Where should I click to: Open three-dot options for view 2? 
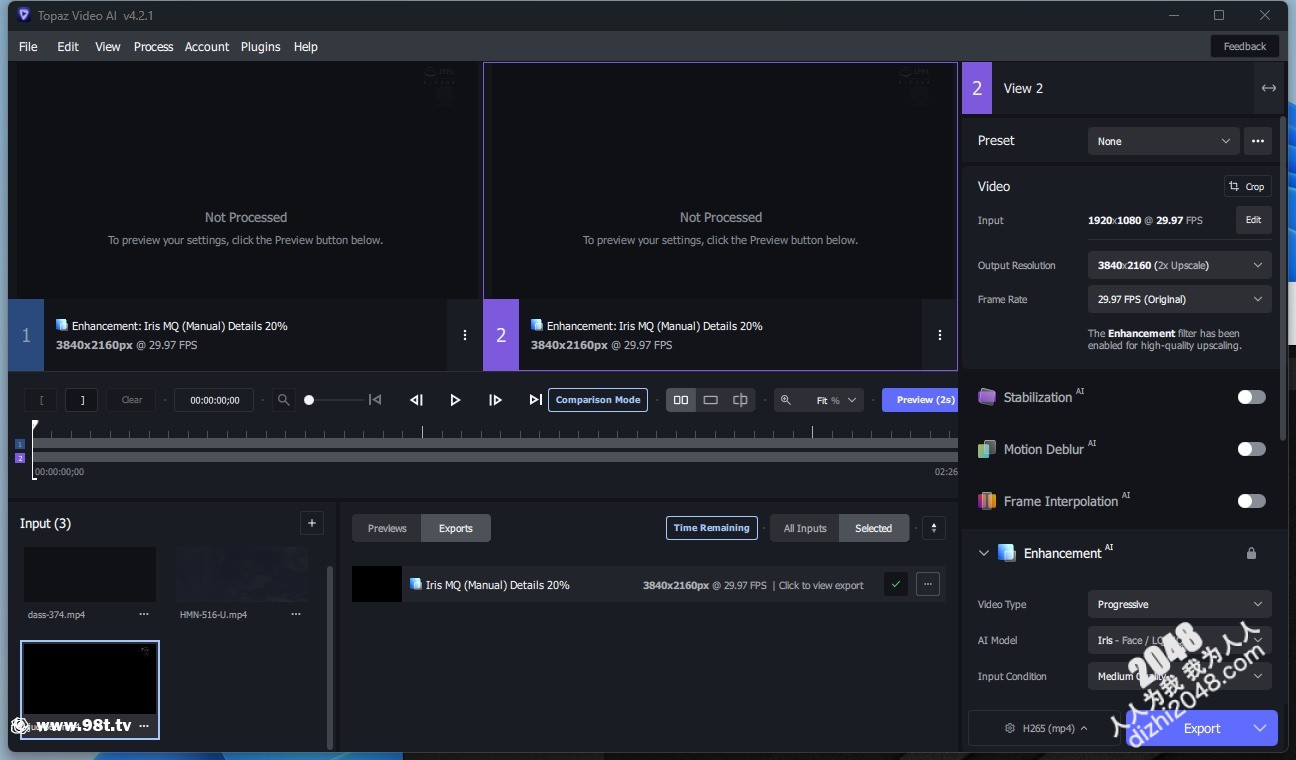[x=940, y=335]
